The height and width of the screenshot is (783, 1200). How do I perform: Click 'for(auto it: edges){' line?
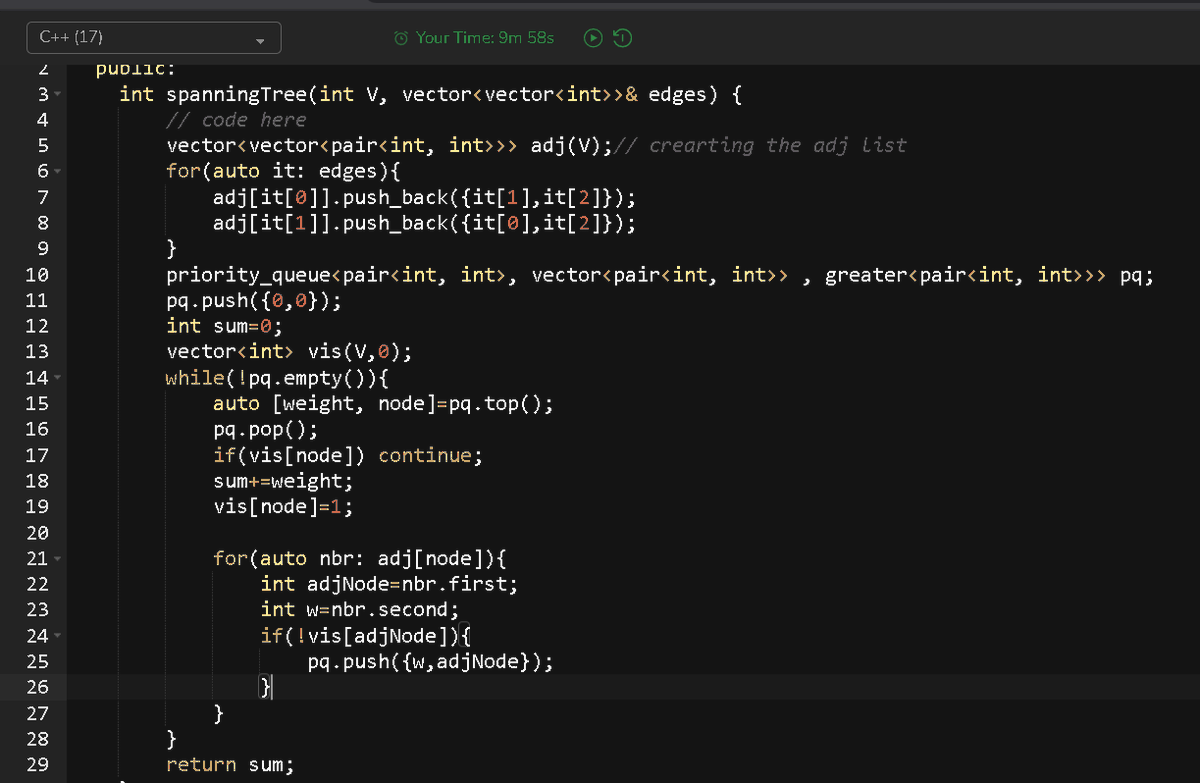[x=283, y=171]
